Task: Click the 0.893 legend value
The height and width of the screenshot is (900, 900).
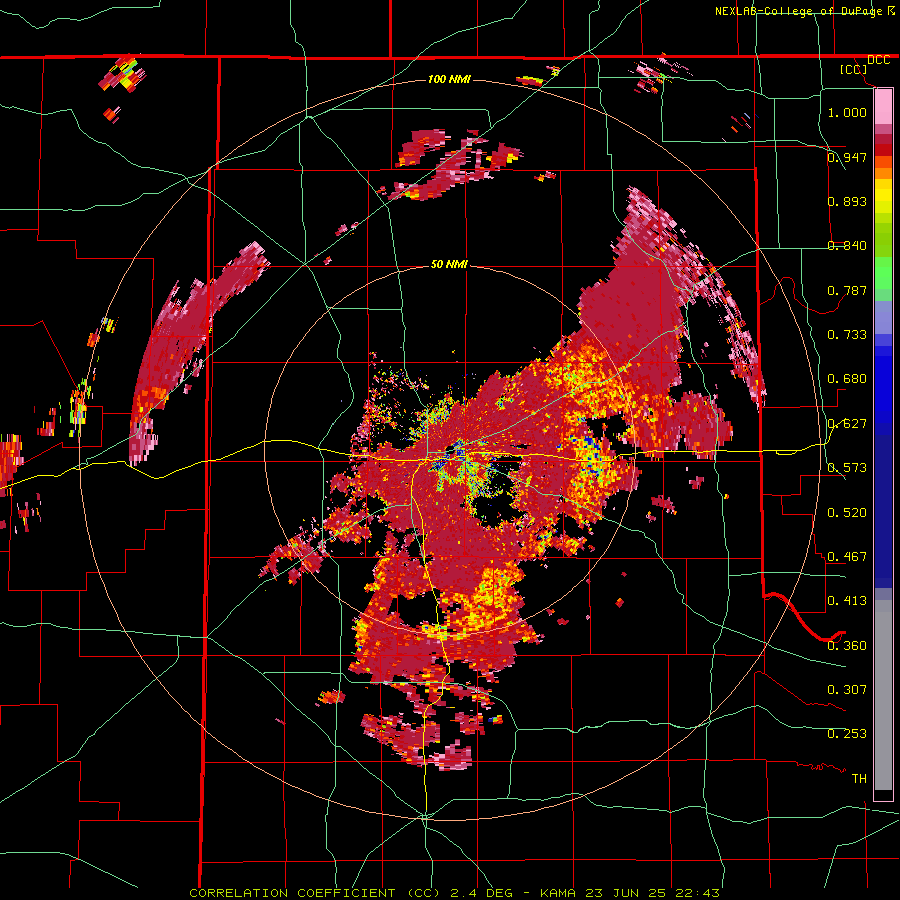Action: pyautogui.click(x=847, y=201)
